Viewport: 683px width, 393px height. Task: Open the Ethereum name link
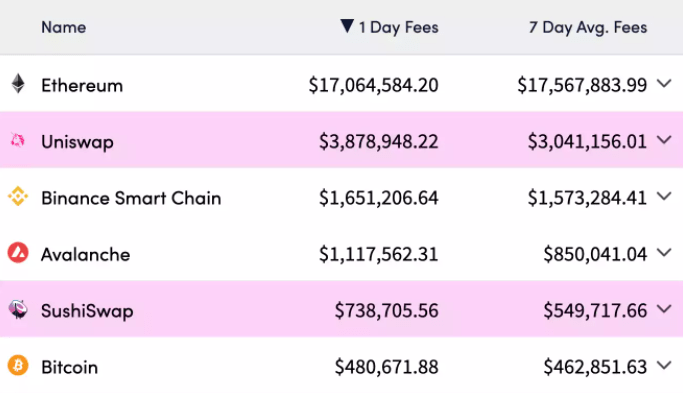coord(82,85)
